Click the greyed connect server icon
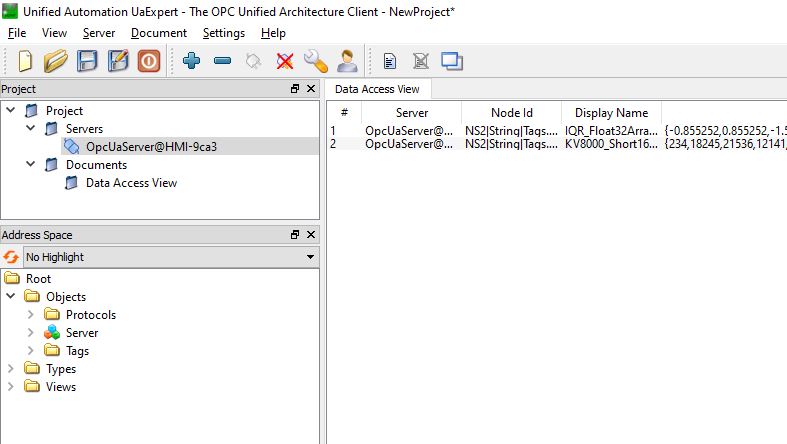This screenshot has height=444, width=787. point(253,61)
